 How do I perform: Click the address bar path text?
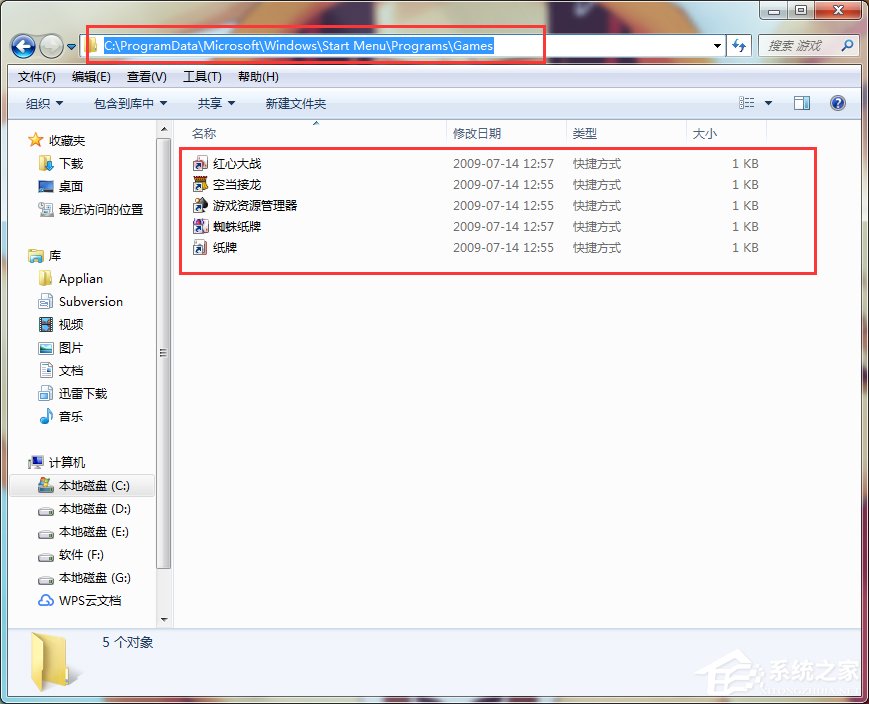pyautogui.click(x=298, y=45)
